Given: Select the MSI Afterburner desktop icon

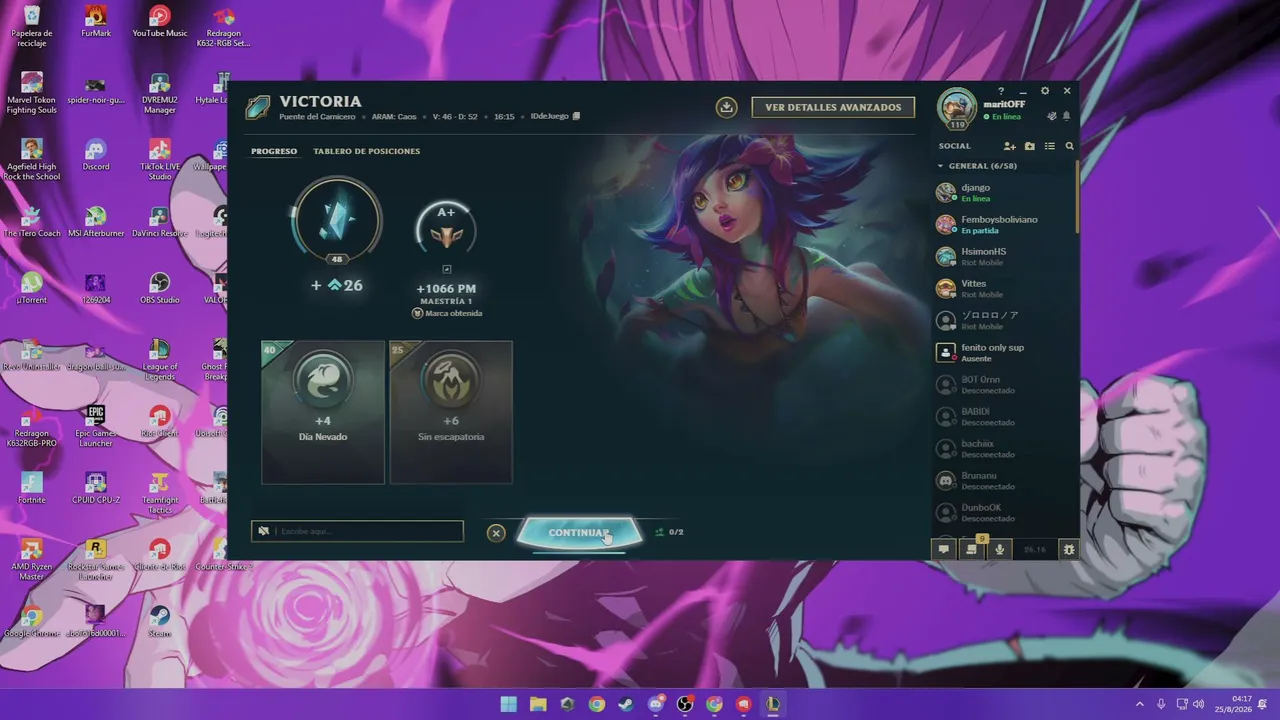Looking at the screenshot, I should coord(96,222).
